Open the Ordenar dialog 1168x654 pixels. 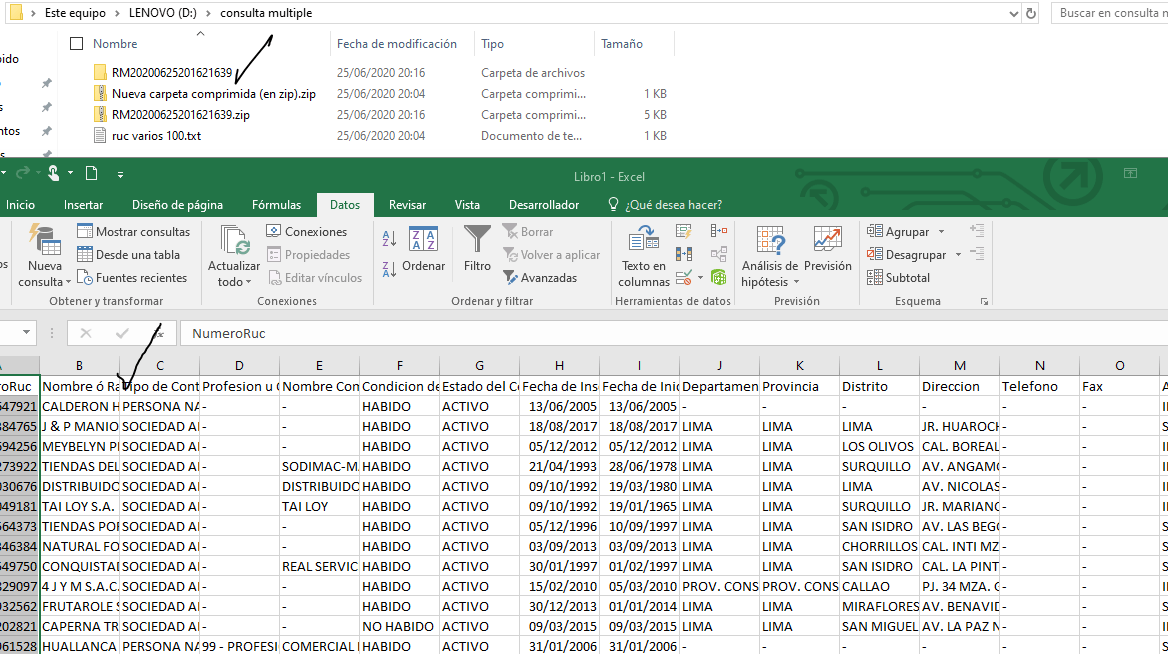(x=423, y=250)
